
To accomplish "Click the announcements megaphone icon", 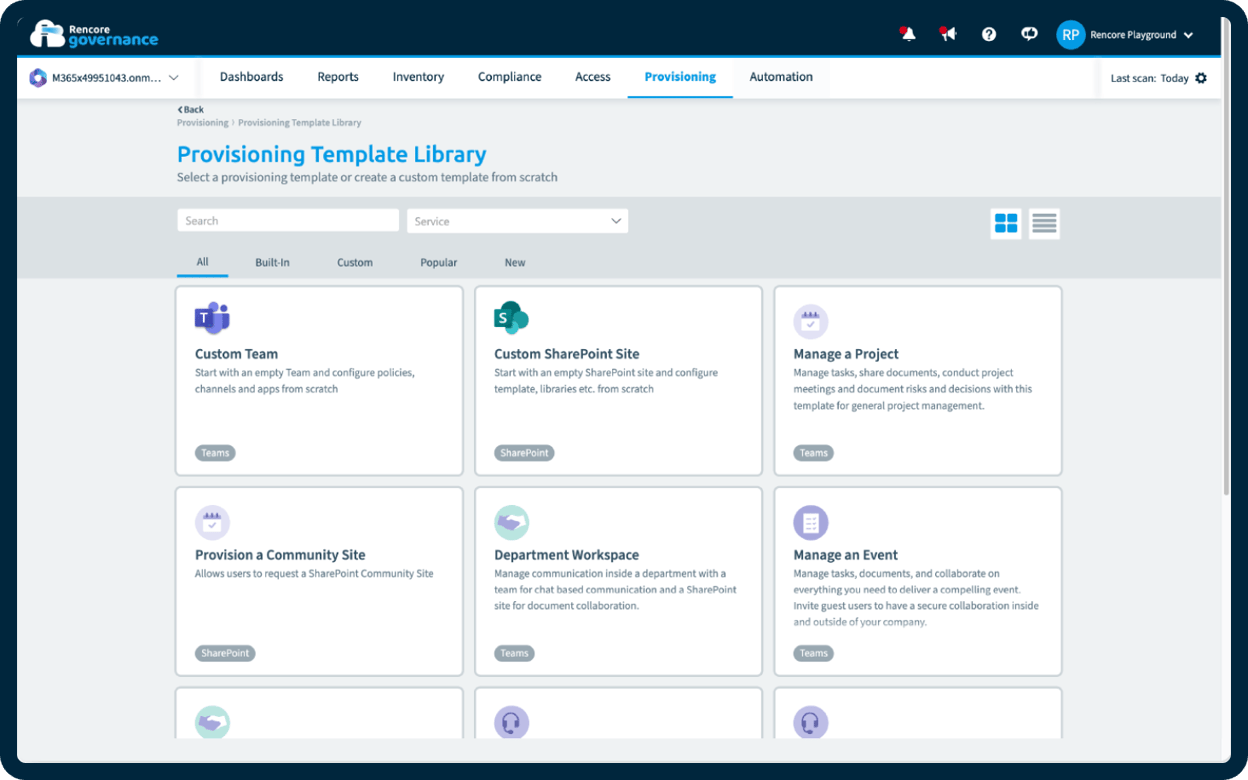I will pos(947,33).
